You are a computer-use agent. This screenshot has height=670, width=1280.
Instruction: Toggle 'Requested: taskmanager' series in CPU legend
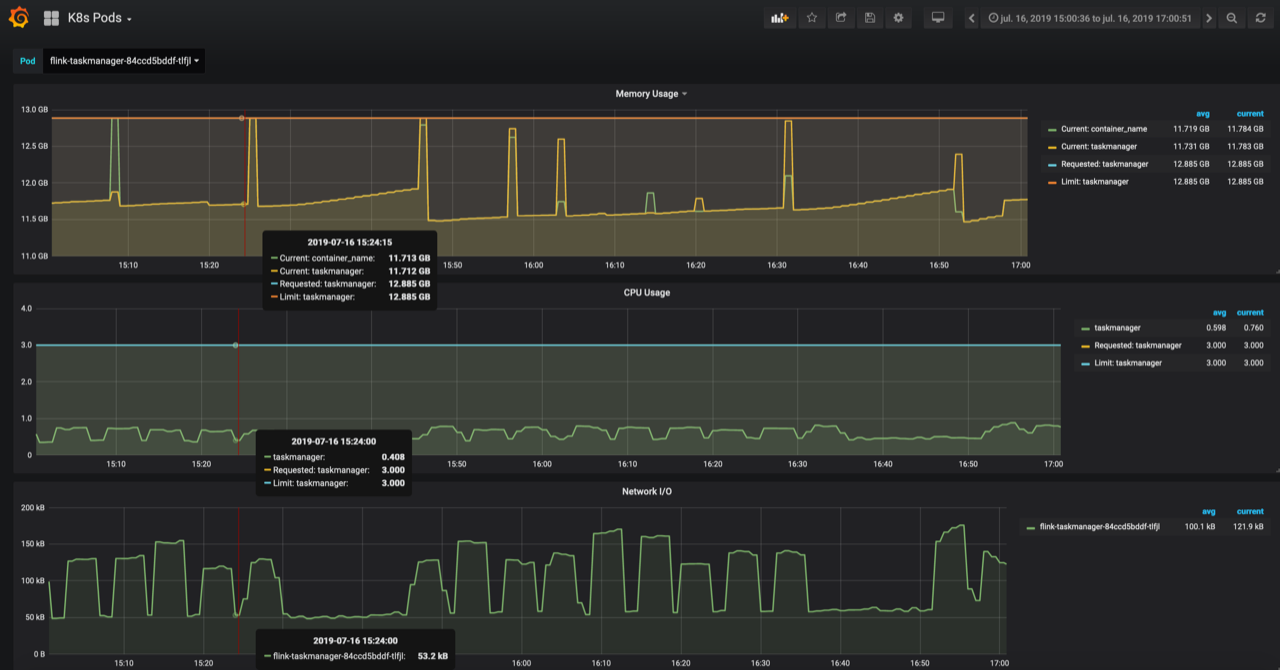[1137, 345]
